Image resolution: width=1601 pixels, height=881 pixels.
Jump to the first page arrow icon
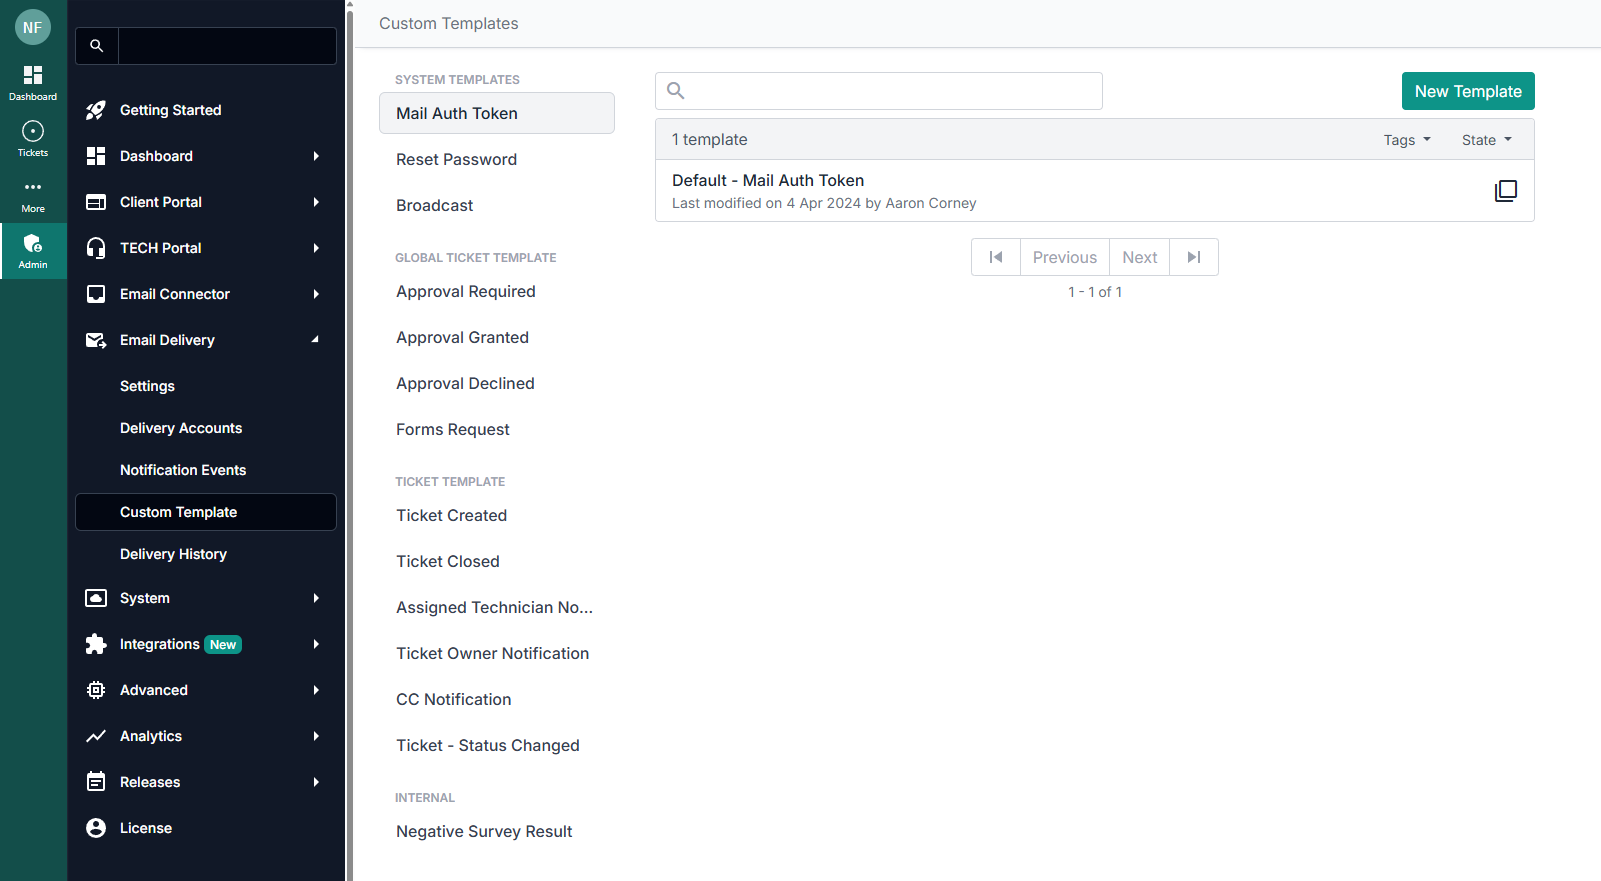pyautogui.click(x=996, y=257)
